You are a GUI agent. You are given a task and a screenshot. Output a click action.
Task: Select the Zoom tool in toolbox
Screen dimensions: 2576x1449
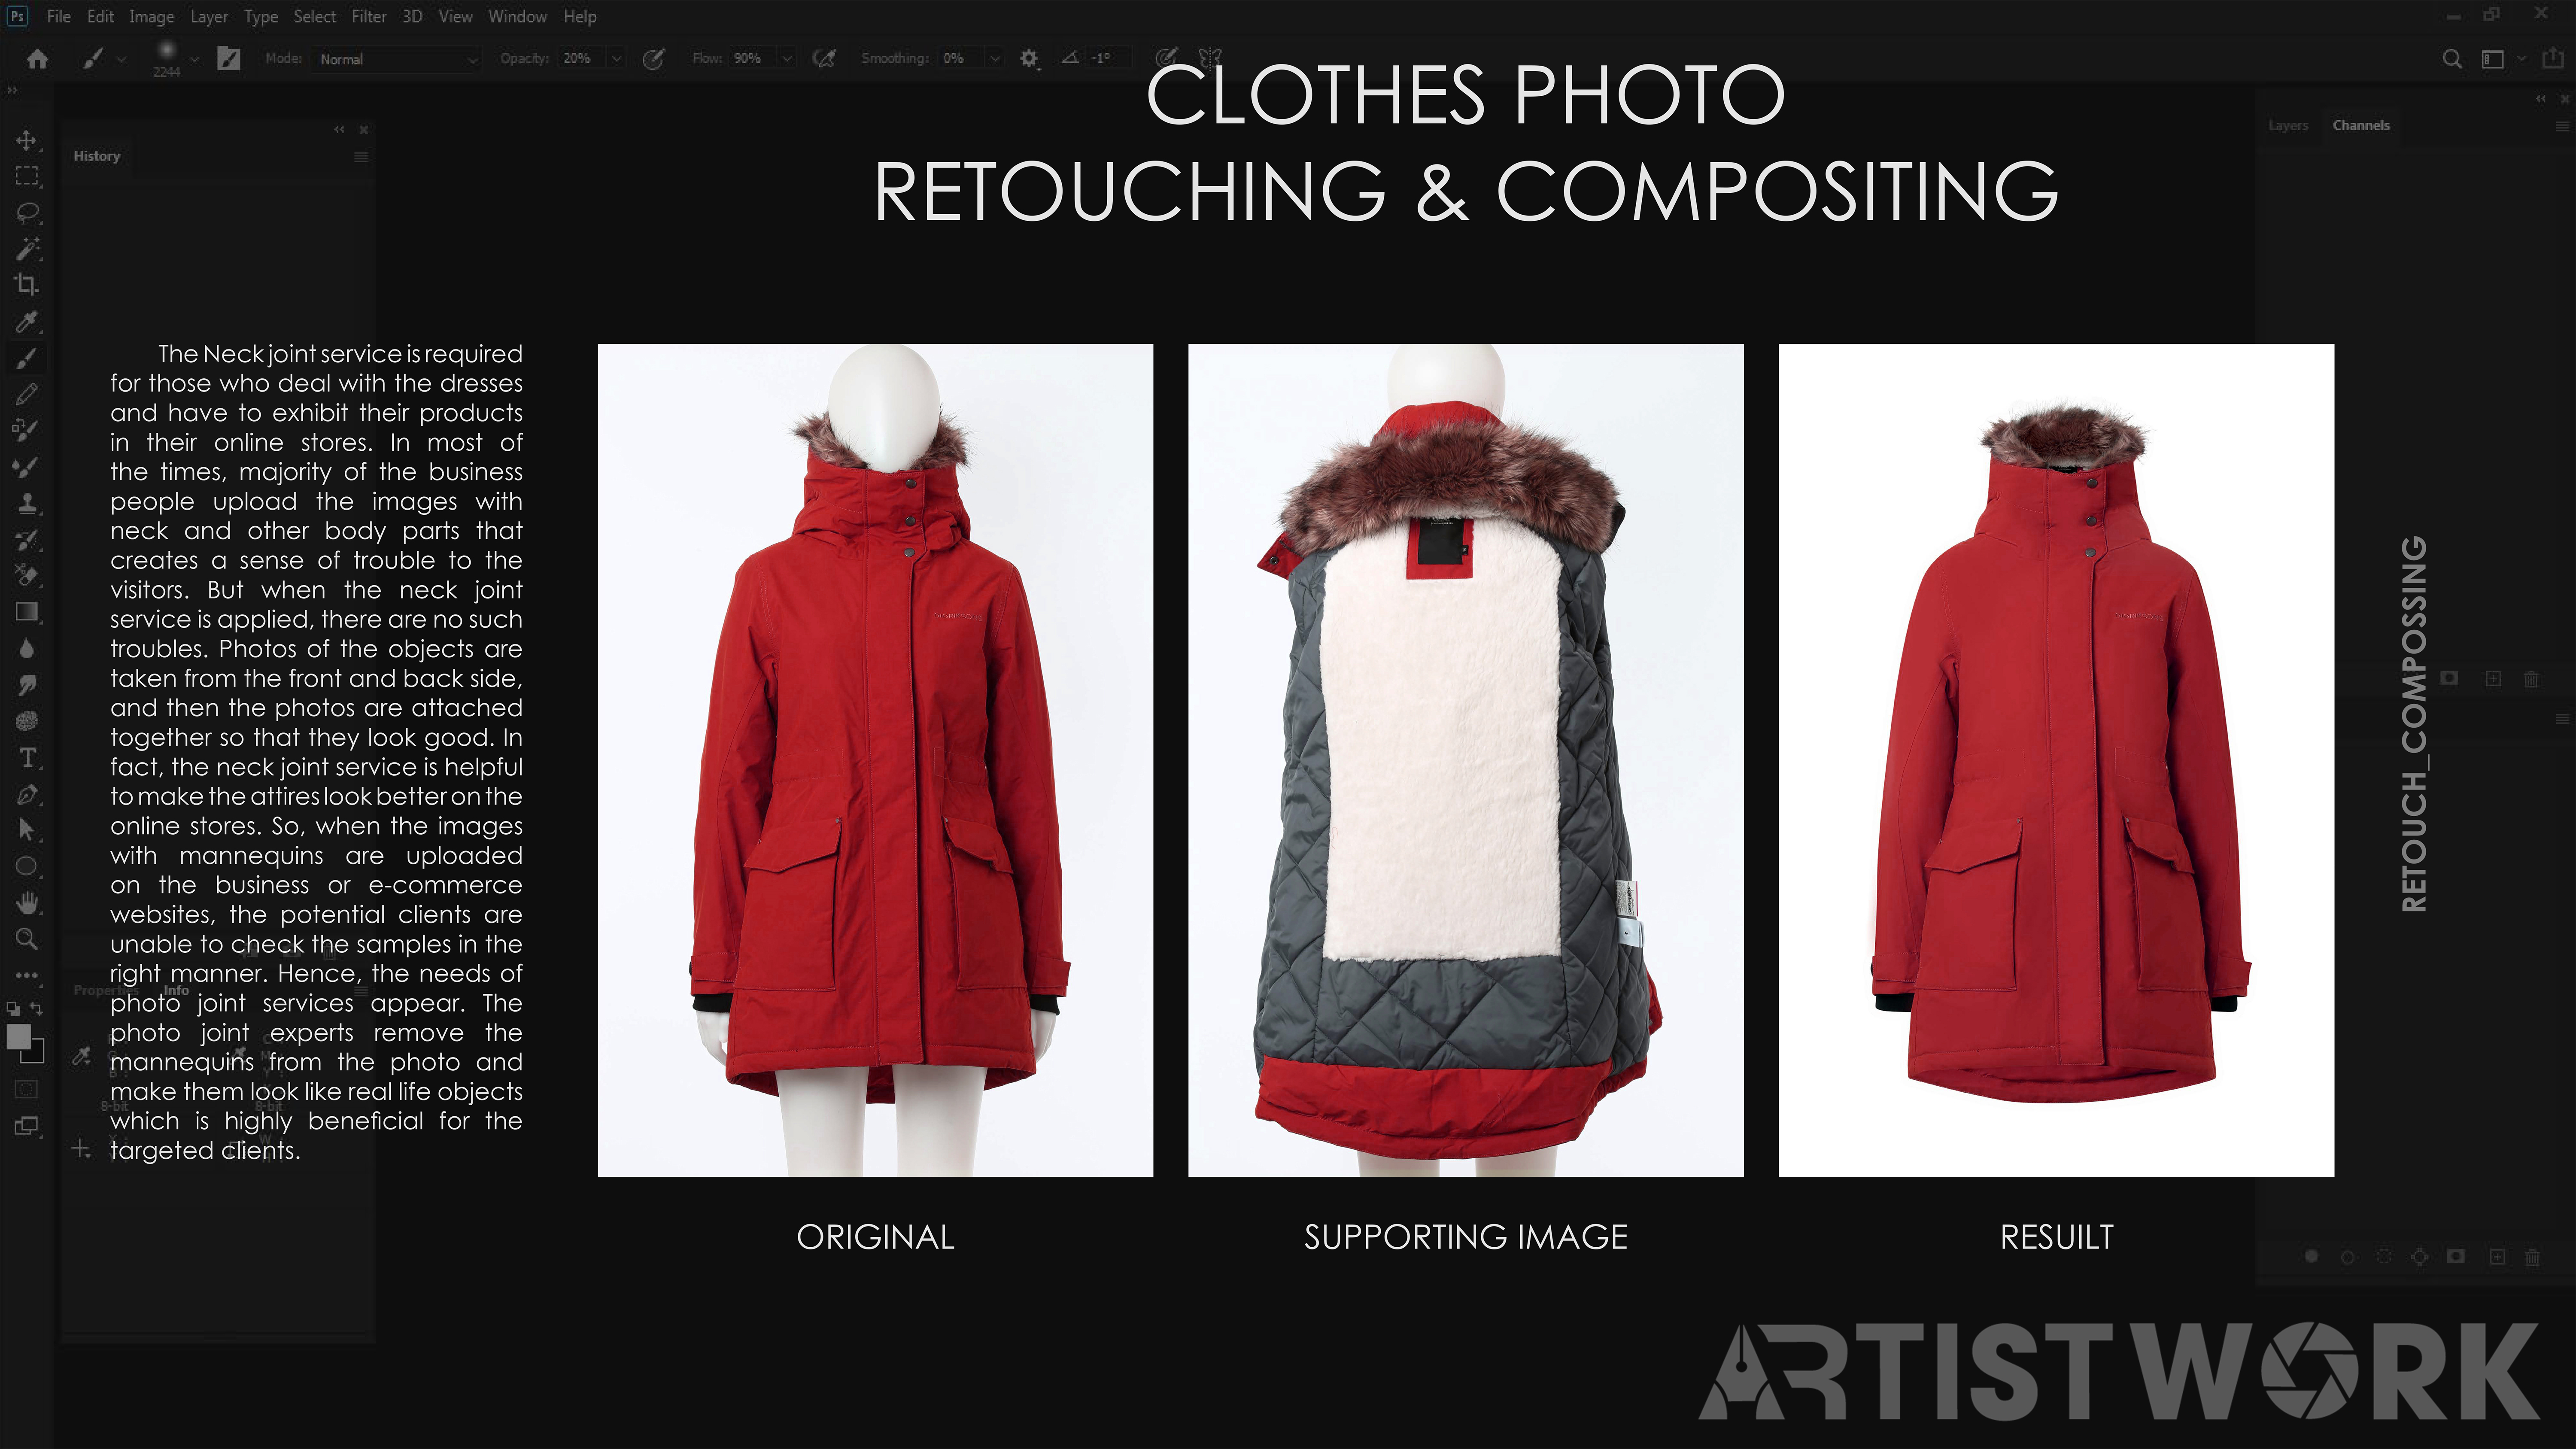click(27, 939)
